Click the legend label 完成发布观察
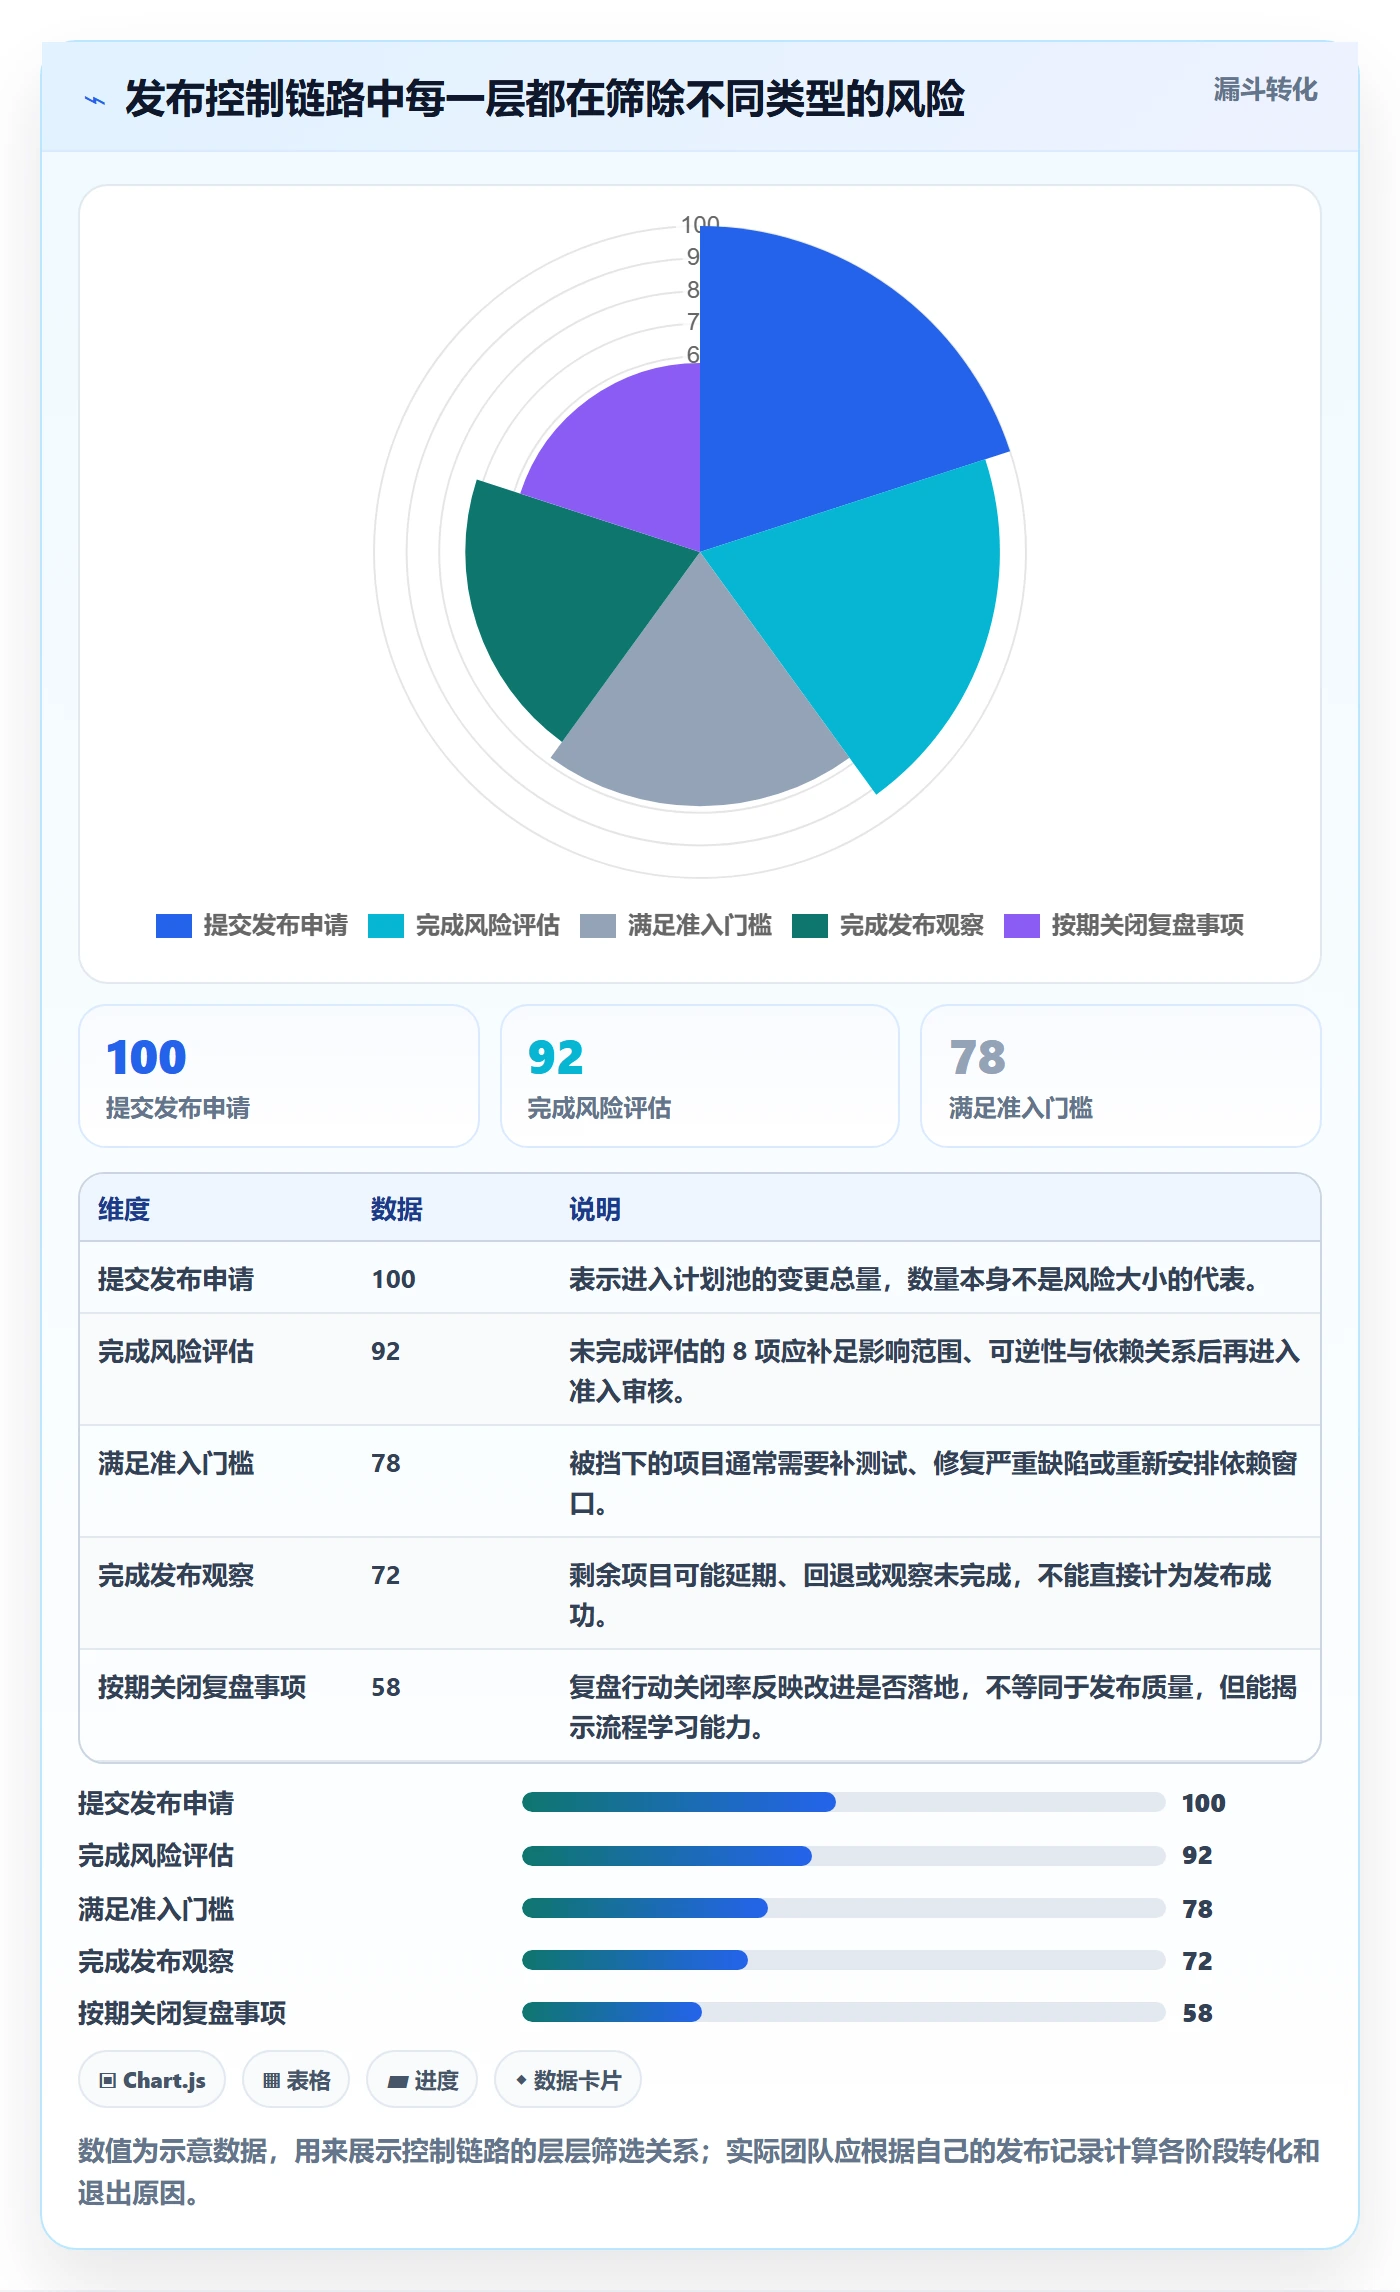1400x2292 pixels. coord(912,926)
